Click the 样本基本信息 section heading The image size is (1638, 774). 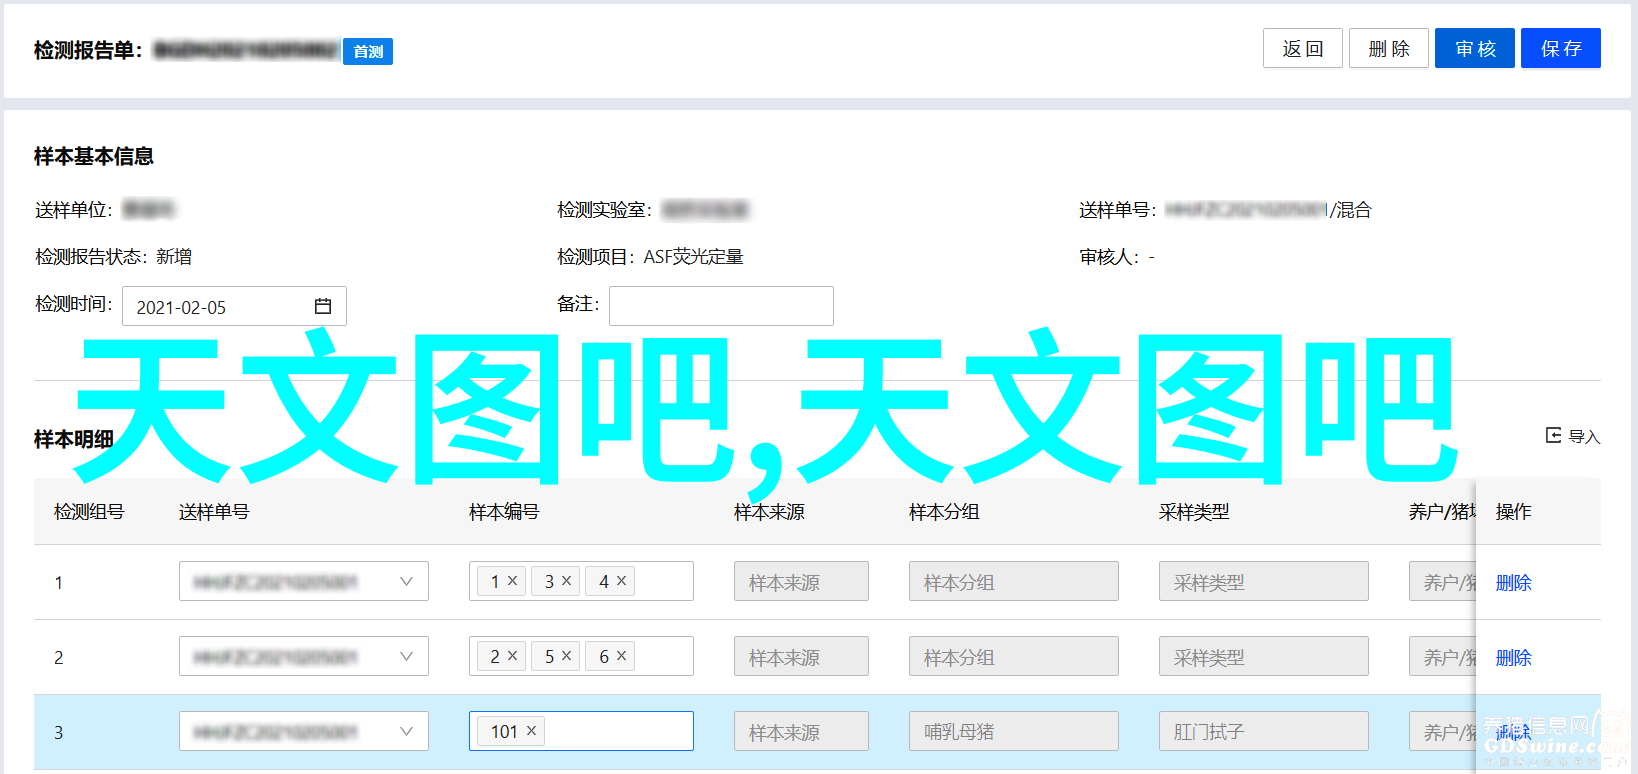[94, 156]
